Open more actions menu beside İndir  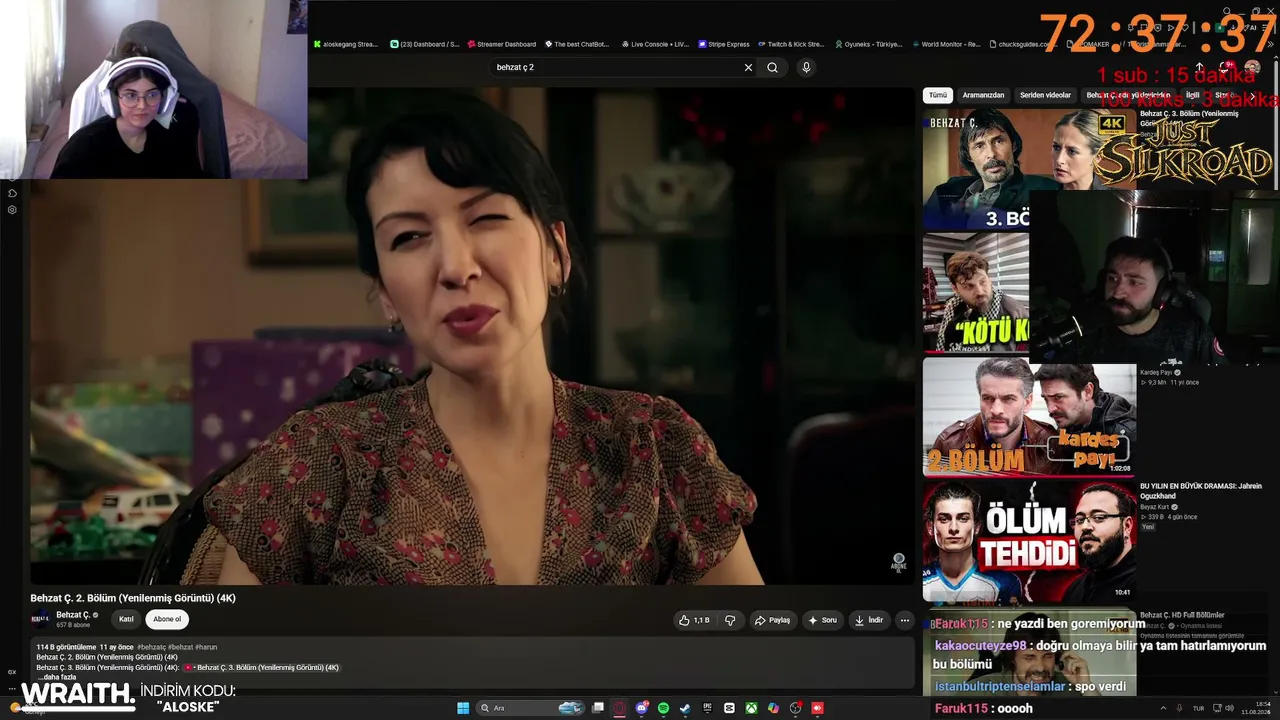pyautogui.click(x=905, y=620)
